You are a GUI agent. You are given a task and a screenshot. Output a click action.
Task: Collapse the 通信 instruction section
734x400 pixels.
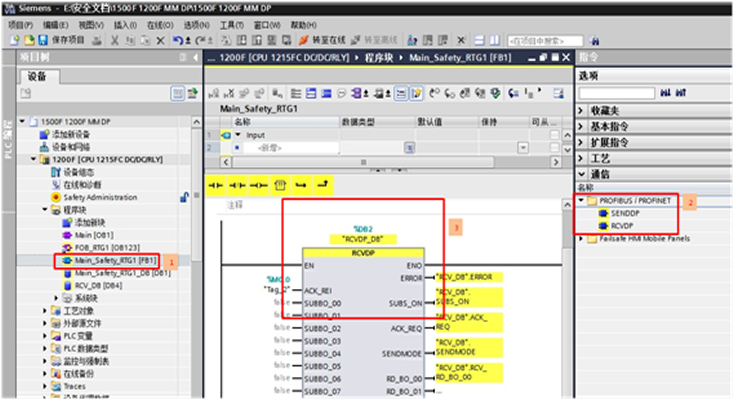coord(581,174)
